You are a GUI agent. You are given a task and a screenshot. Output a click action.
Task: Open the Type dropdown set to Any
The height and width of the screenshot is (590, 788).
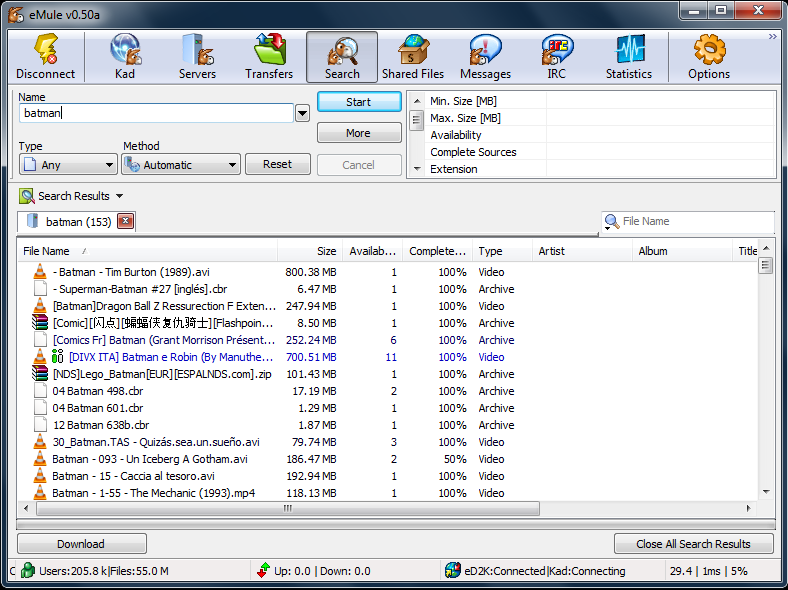(x=68, y=165)
